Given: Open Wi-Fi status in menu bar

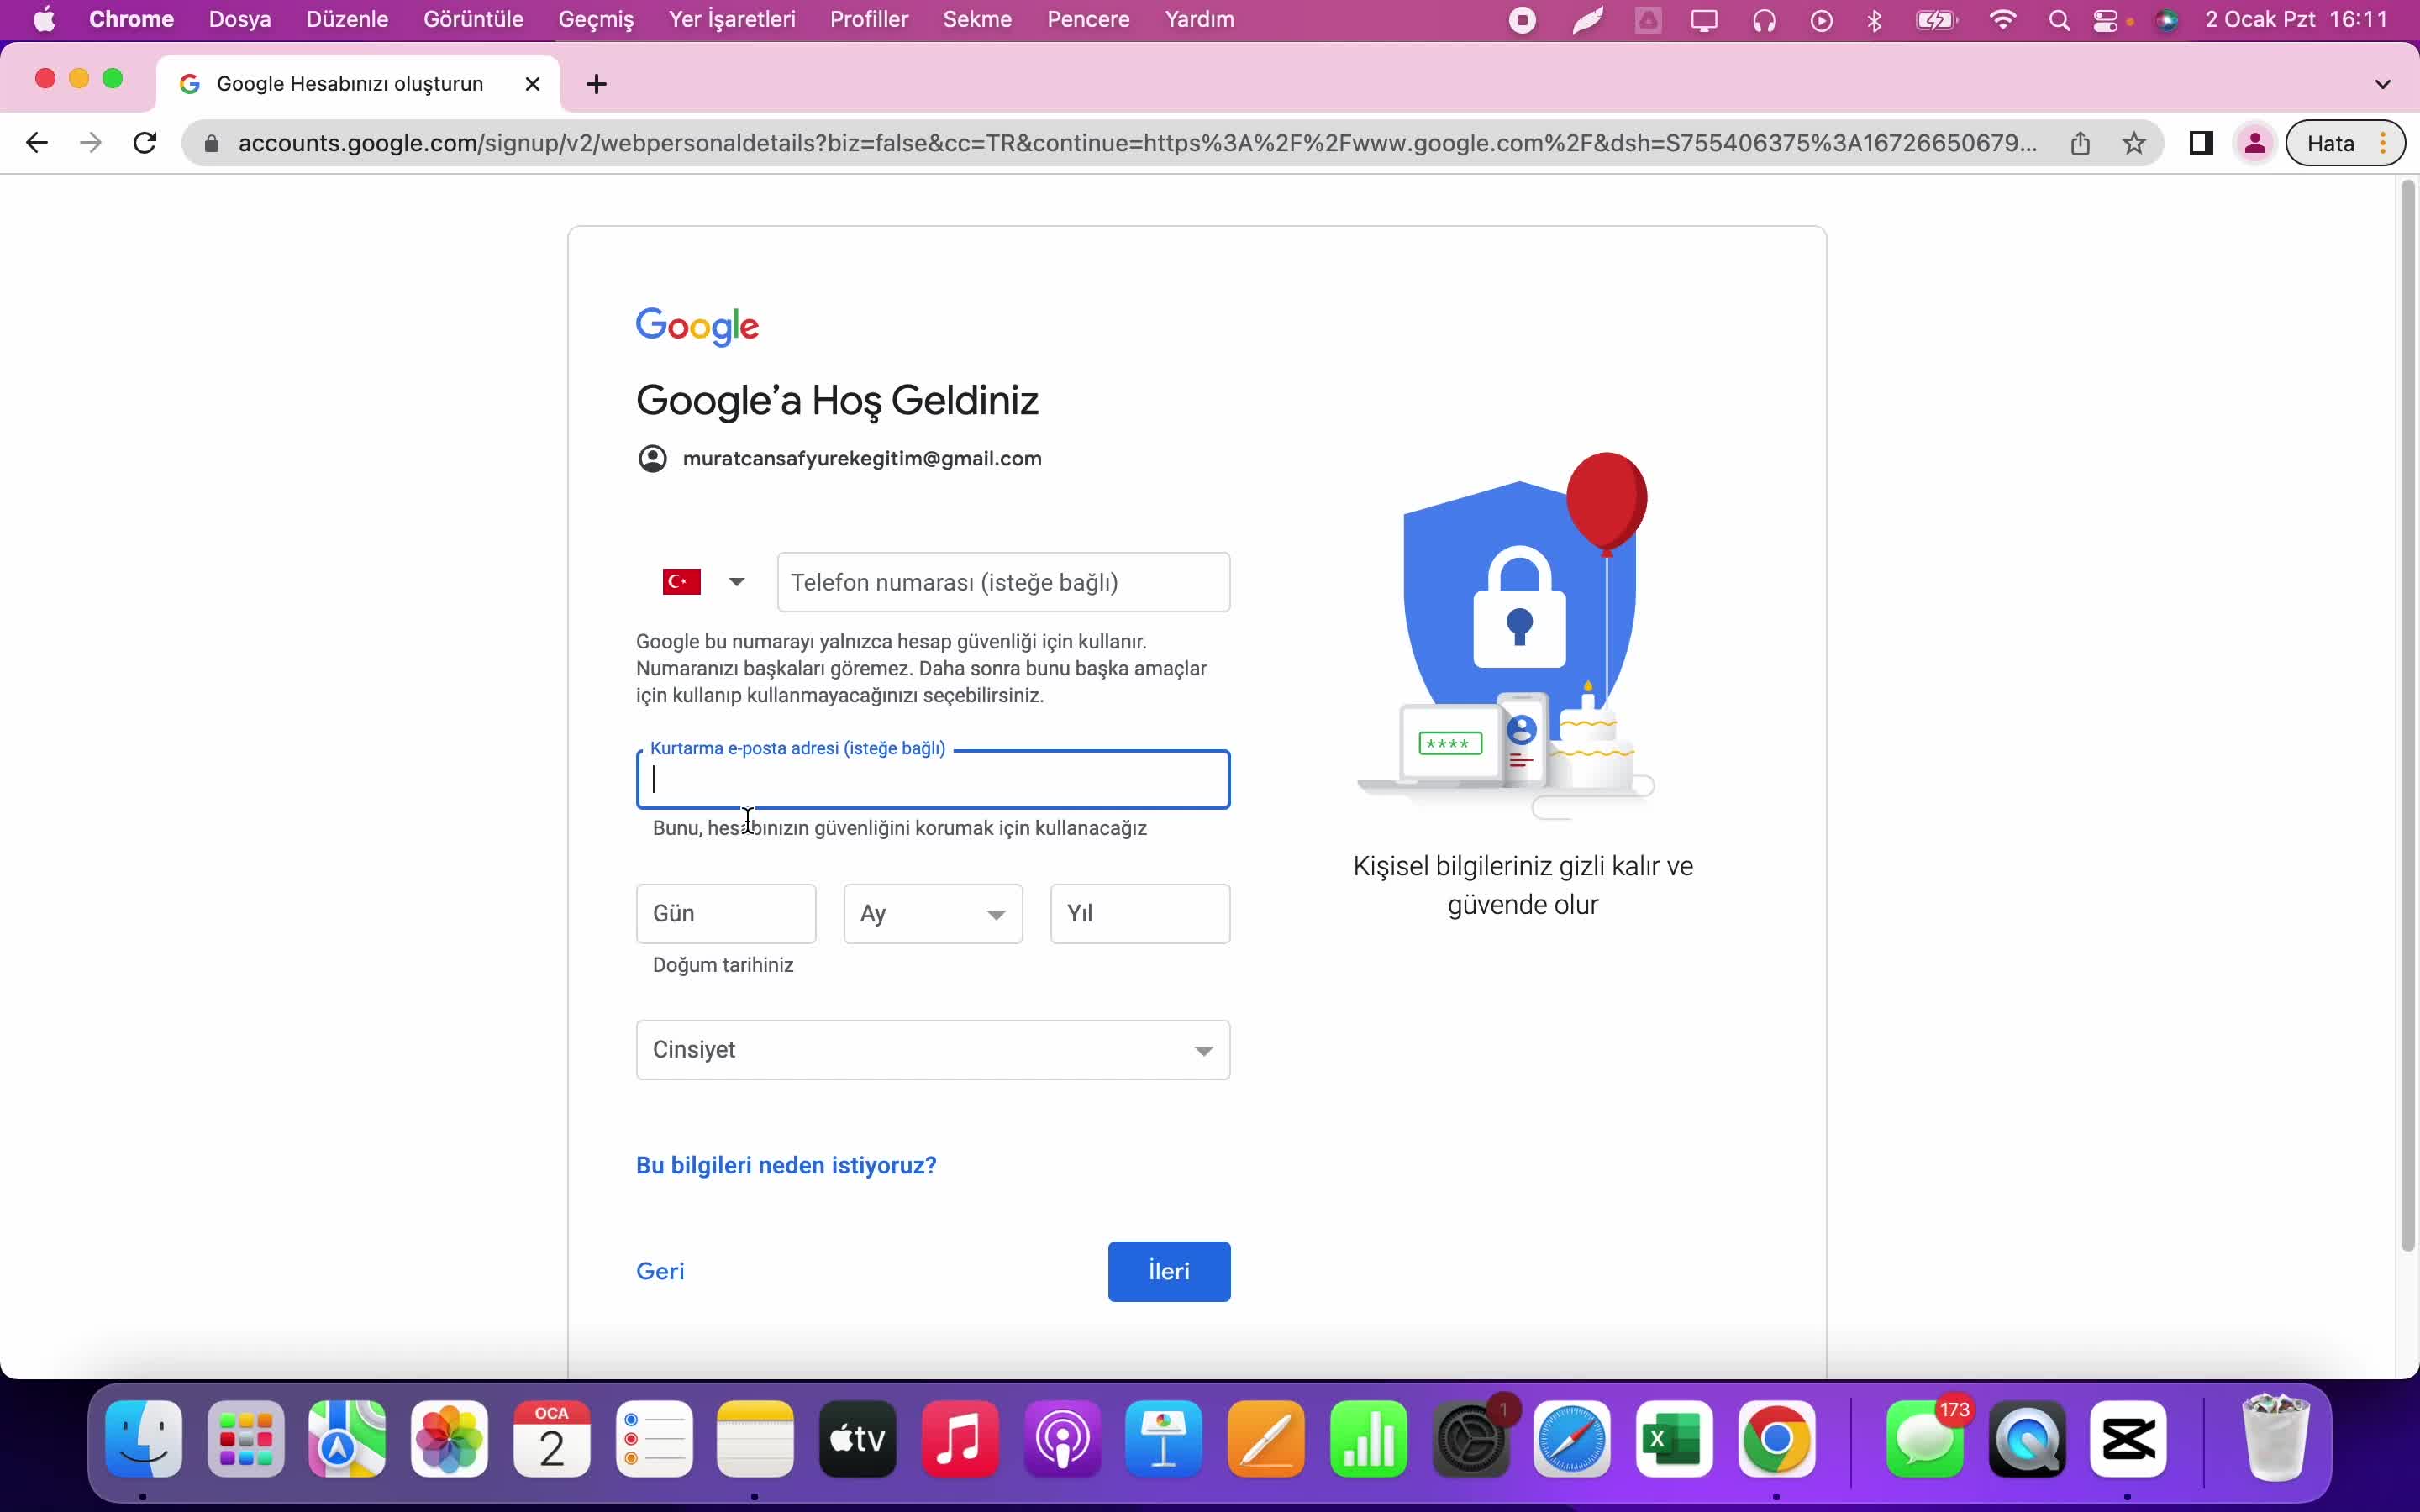Looking at the screenshot, I should pyautogui.click(x=2003, y=20).
